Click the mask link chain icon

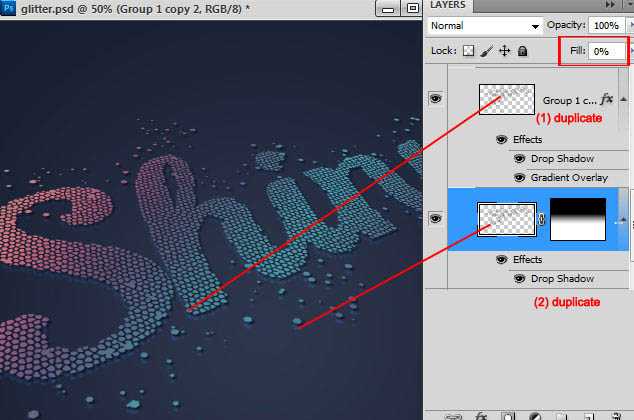pyautogui.click(x=542, y=219)
